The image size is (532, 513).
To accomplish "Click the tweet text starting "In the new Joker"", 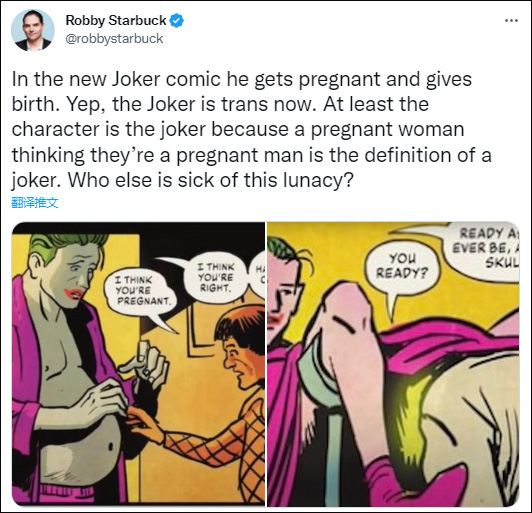I will pyautogui.click(x=251, y=129).
